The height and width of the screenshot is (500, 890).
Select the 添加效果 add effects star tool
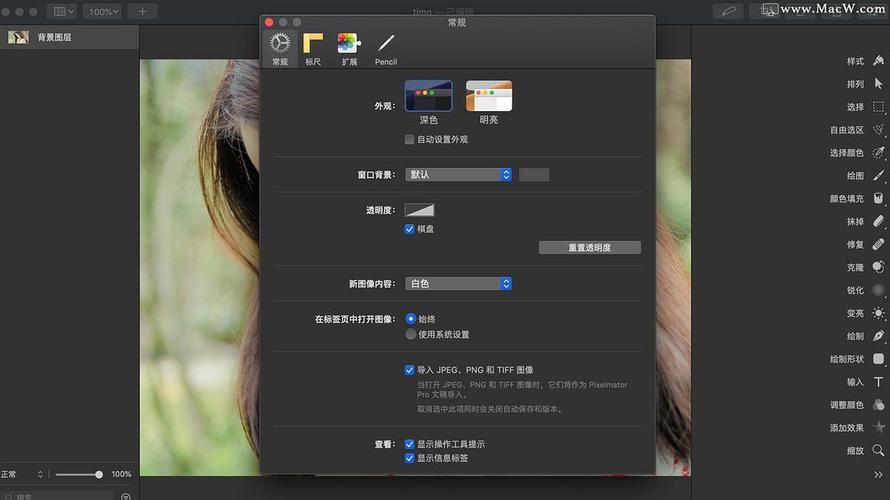pos(878,427)
